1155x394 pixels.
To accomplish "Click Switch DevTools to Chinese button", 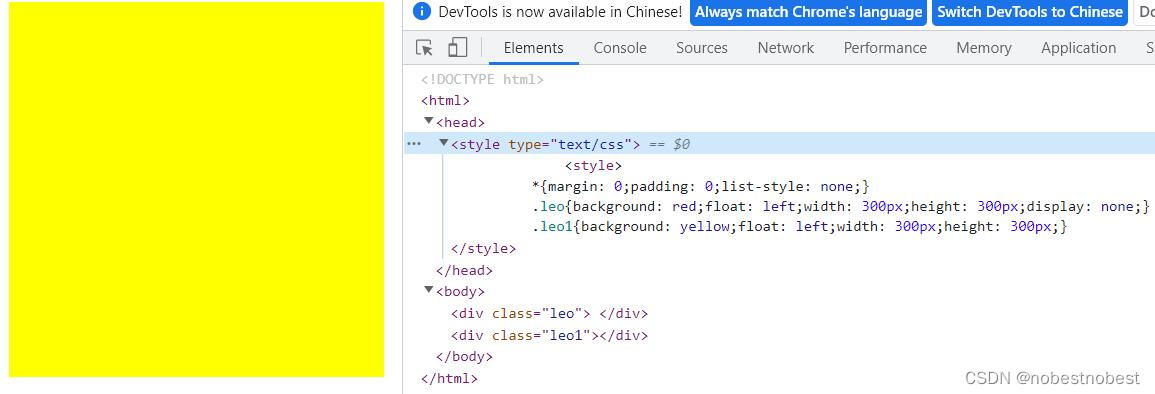I will pos(1030,13).
